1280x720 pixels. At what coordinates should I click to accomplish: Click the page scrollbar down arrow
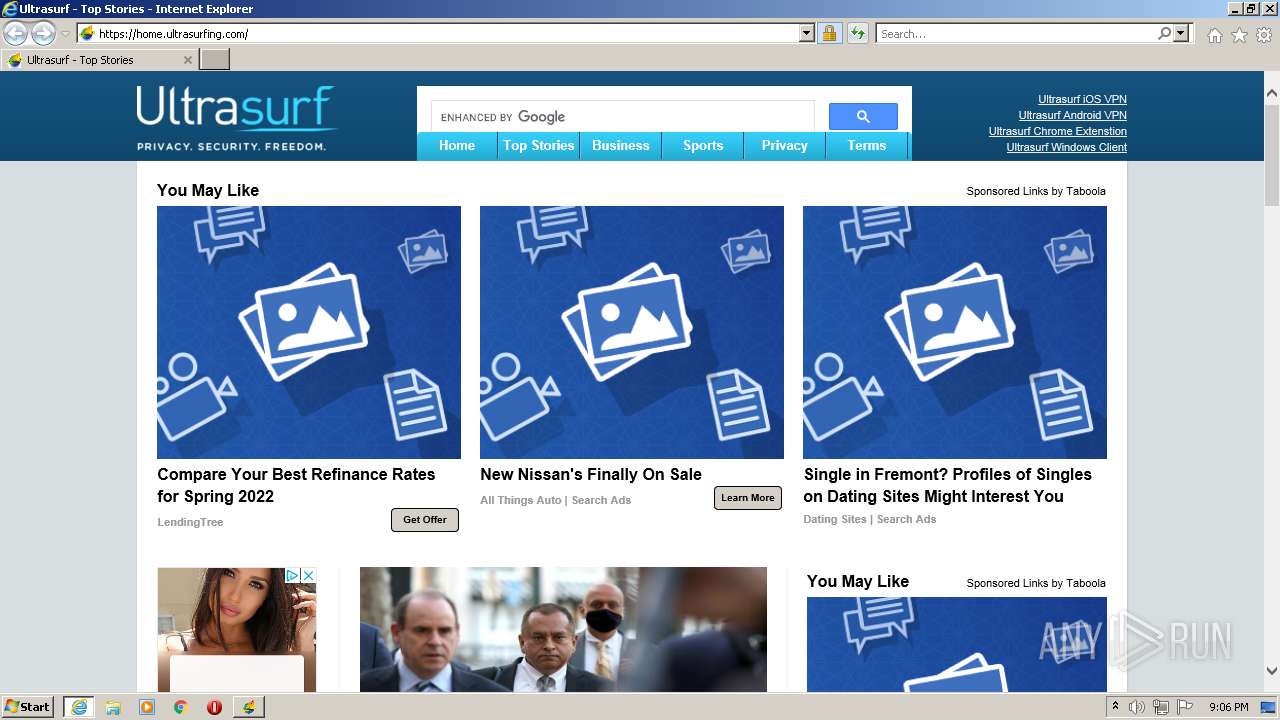pos(1272,672)
